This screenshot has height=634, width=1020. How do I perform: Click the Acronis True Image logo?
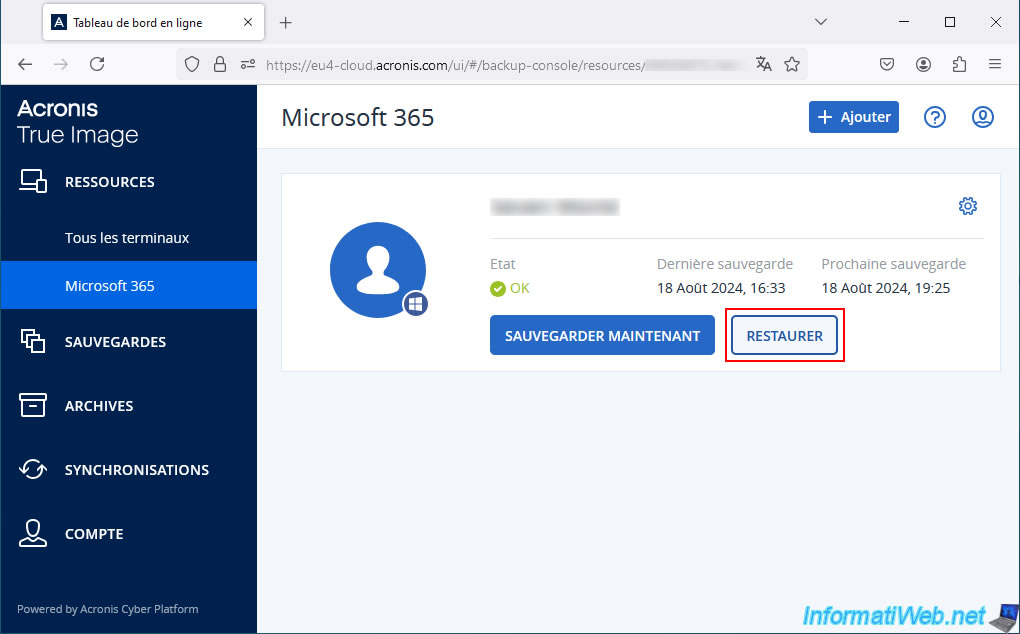[x=77, y=122]
